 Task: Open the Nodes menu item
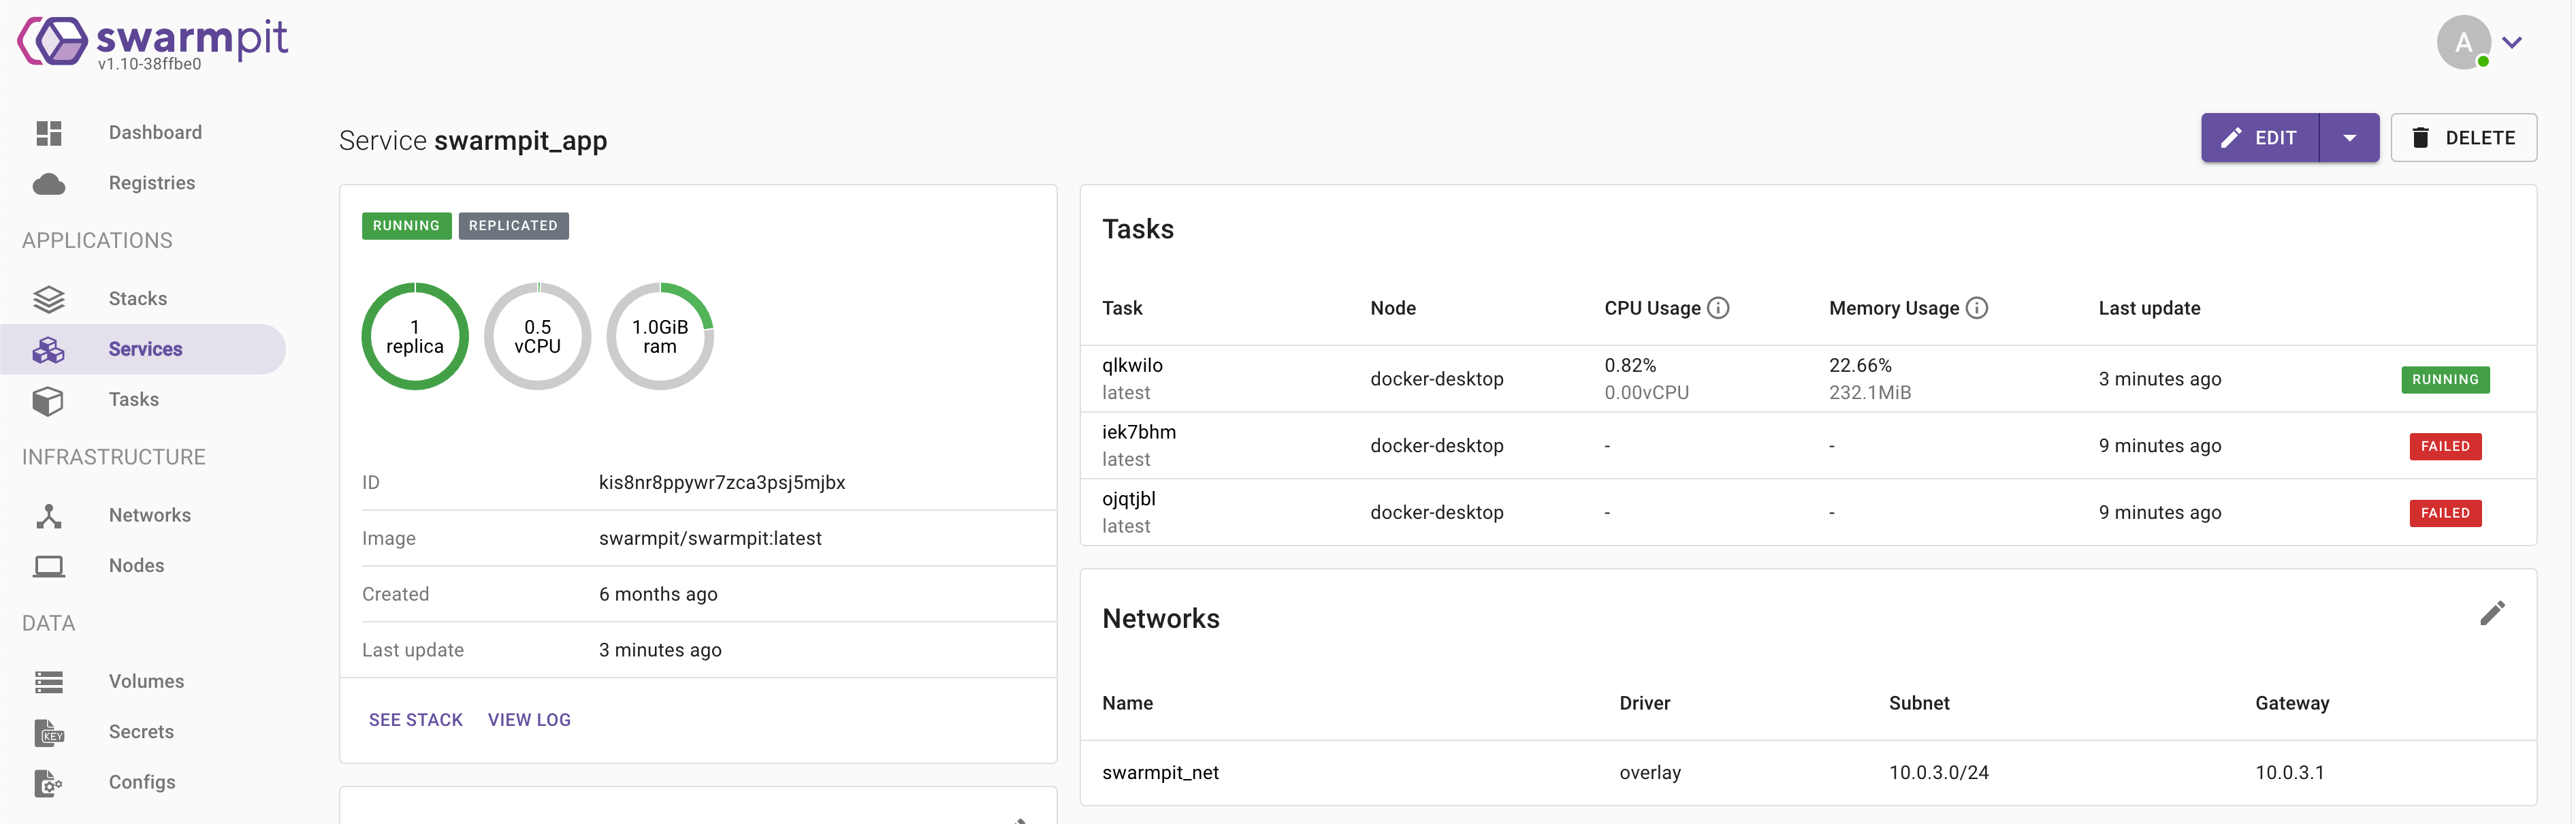[143, 566]
